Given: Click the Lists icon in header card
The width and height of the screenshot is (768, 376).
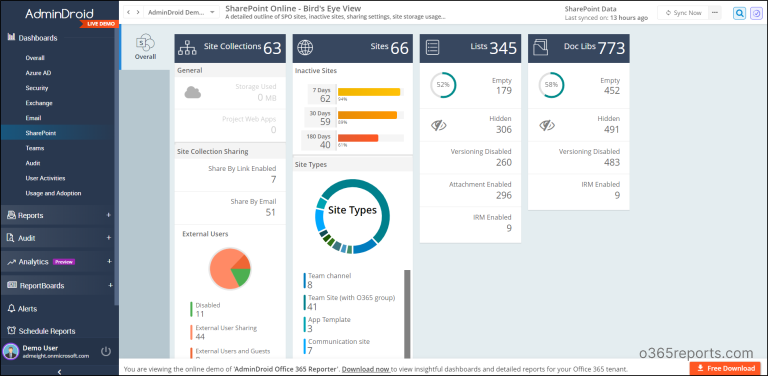Looking at the screenshot, I should click(432, 47).
